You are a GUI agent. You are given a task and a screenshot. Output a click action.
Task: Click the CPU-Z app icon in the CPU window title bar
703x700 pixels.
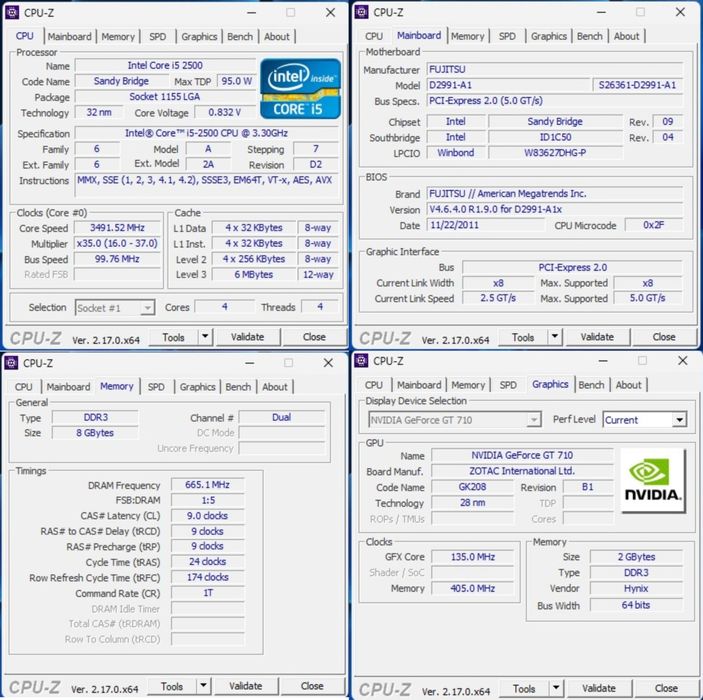[12, 13]
